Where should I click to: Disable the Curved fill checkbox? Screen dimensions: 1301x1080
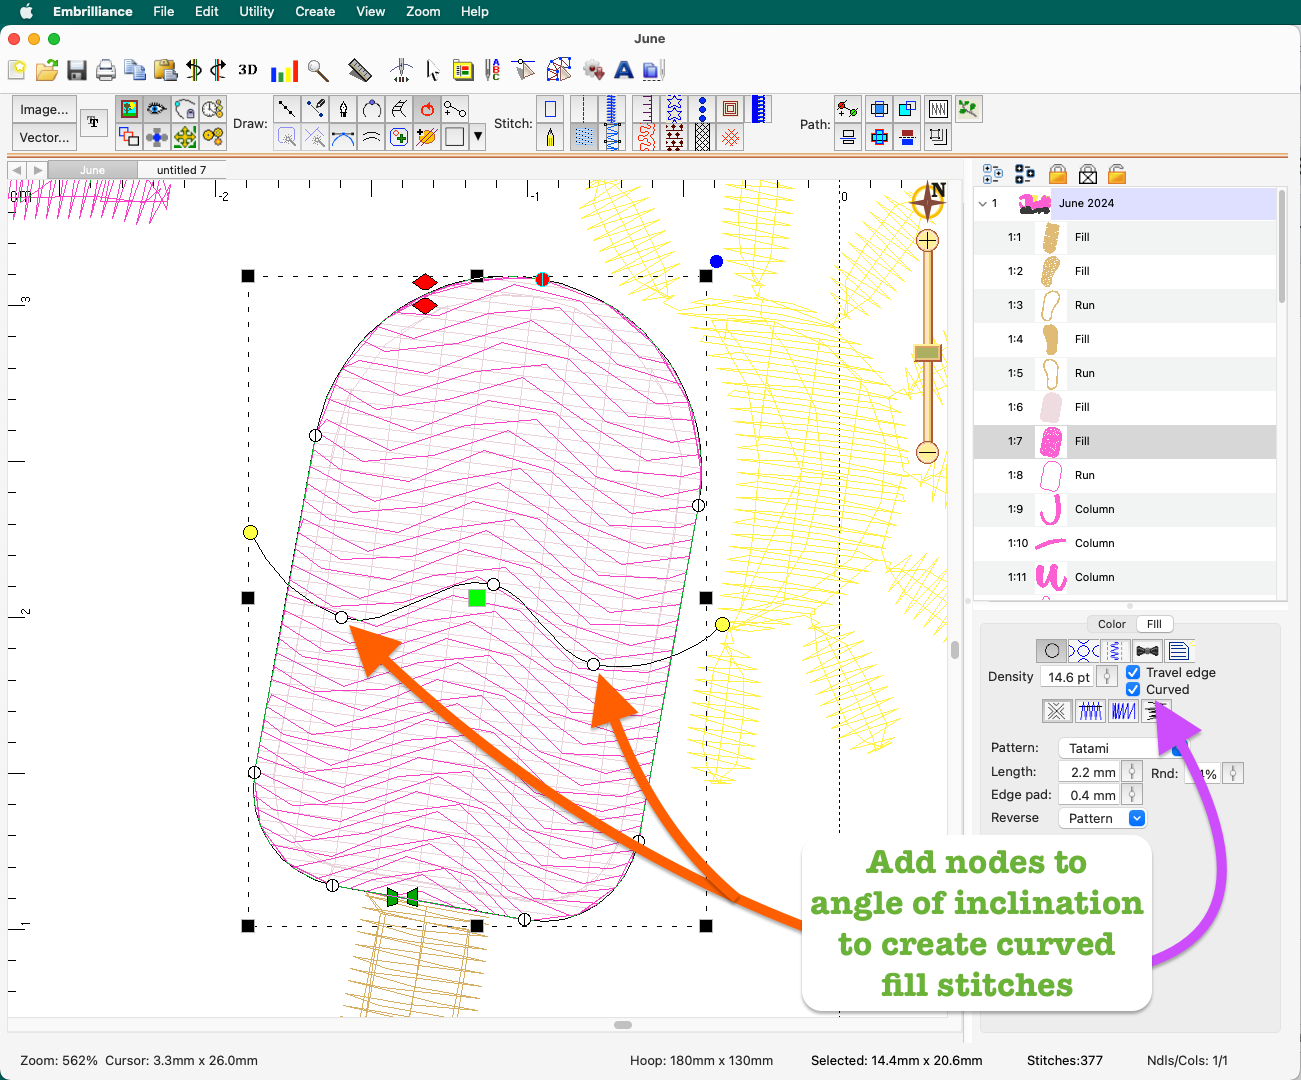[1133, 689]
